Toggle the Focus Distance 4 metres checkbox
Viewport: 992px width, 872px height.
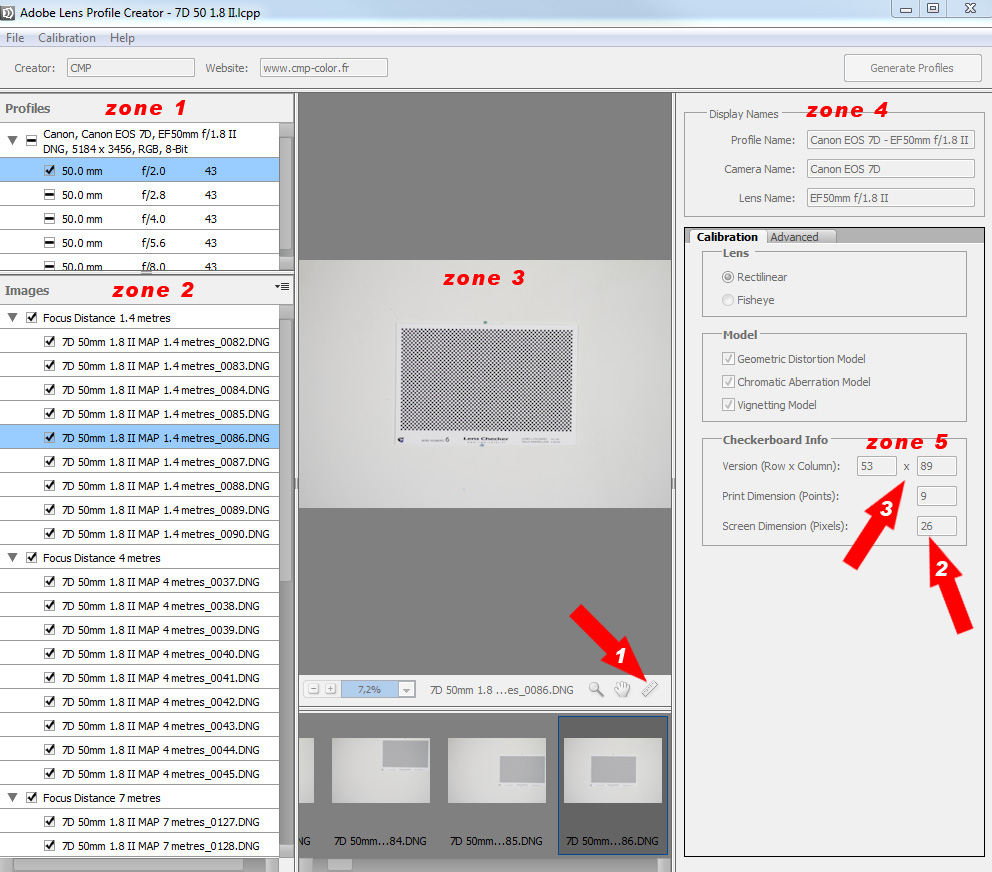[x=32, y=558]
